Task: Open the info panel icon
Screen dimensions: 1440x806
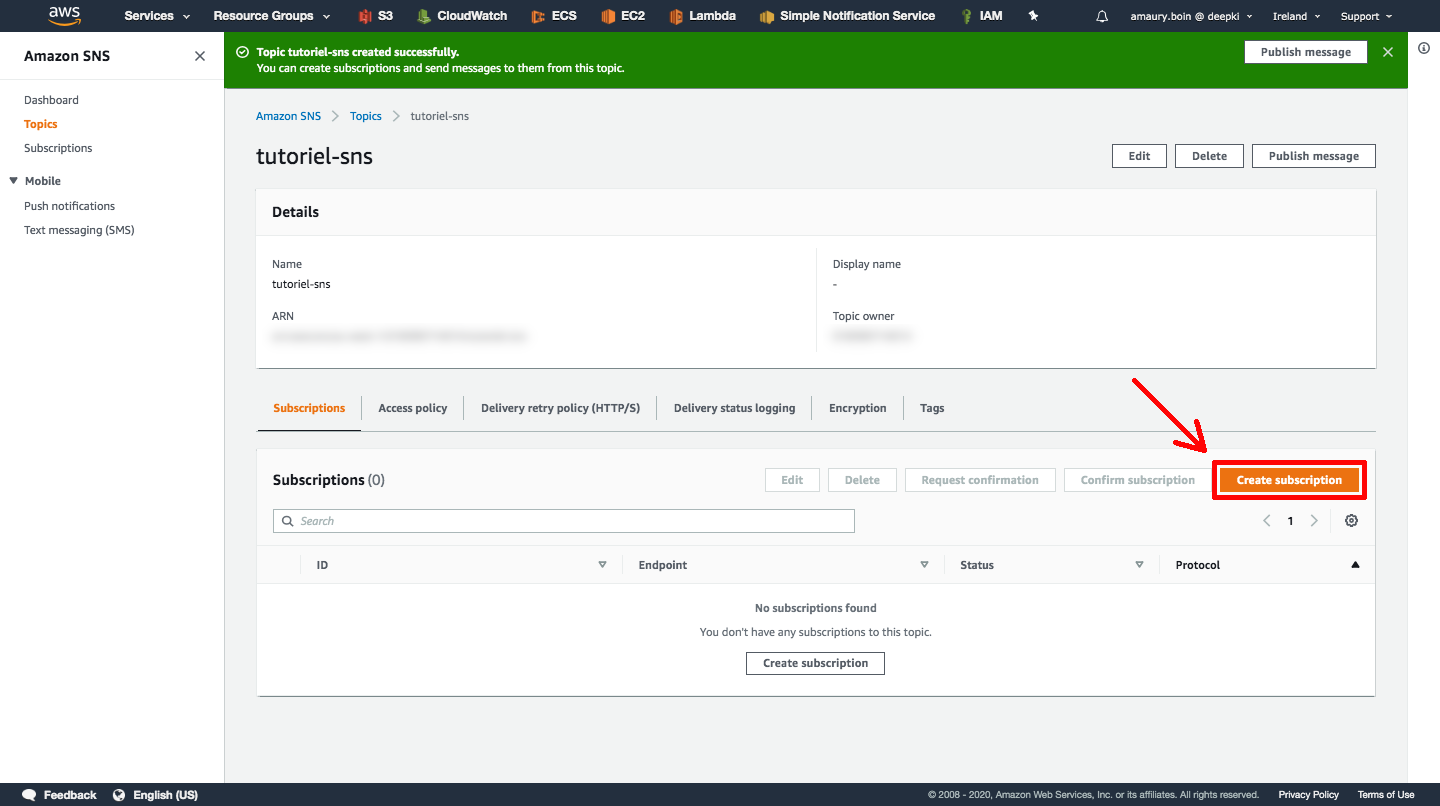Action: pyautogui.click(x=1424, y=48)
